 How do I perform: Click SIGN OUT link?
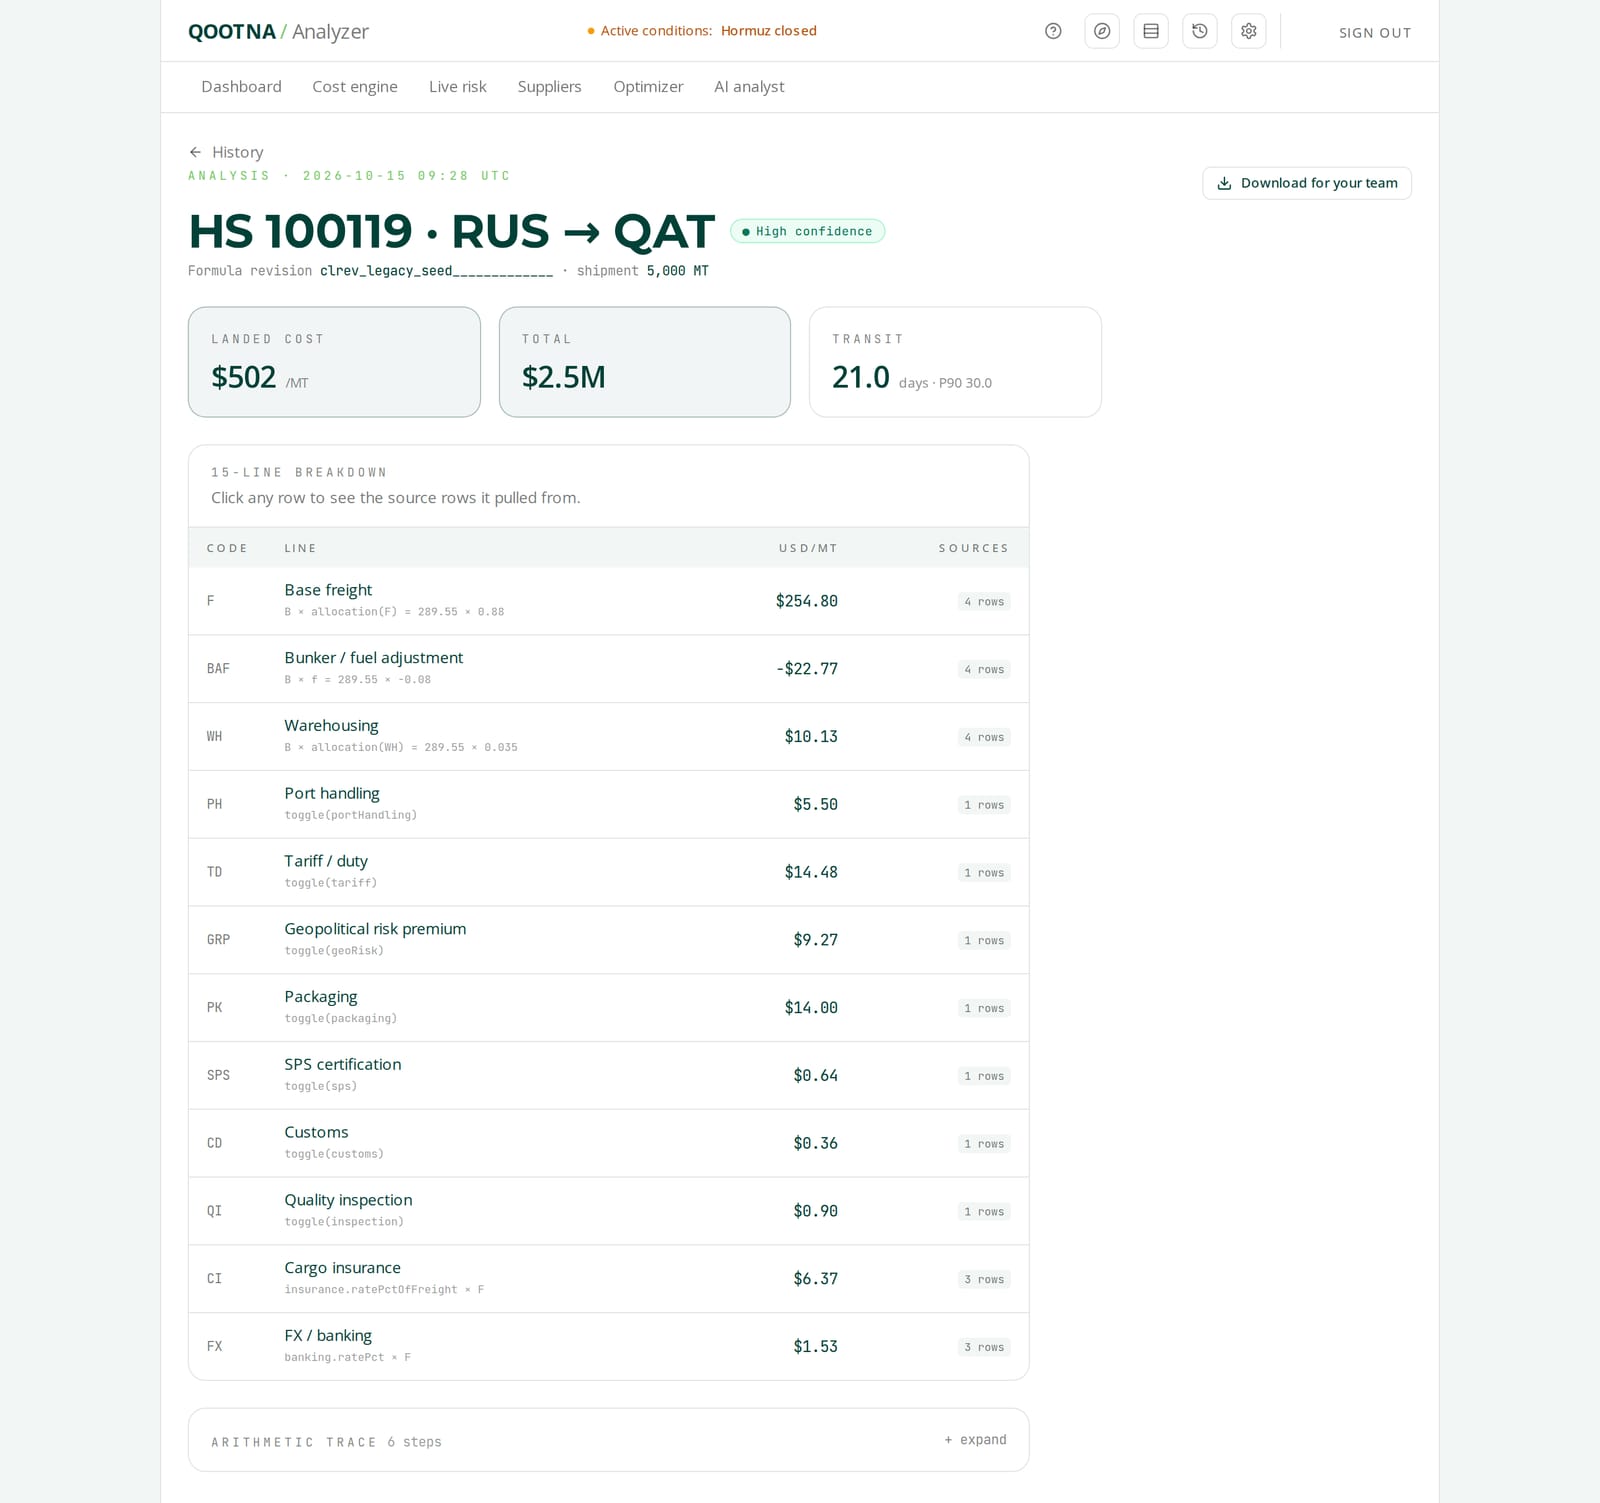[1375, 33]
